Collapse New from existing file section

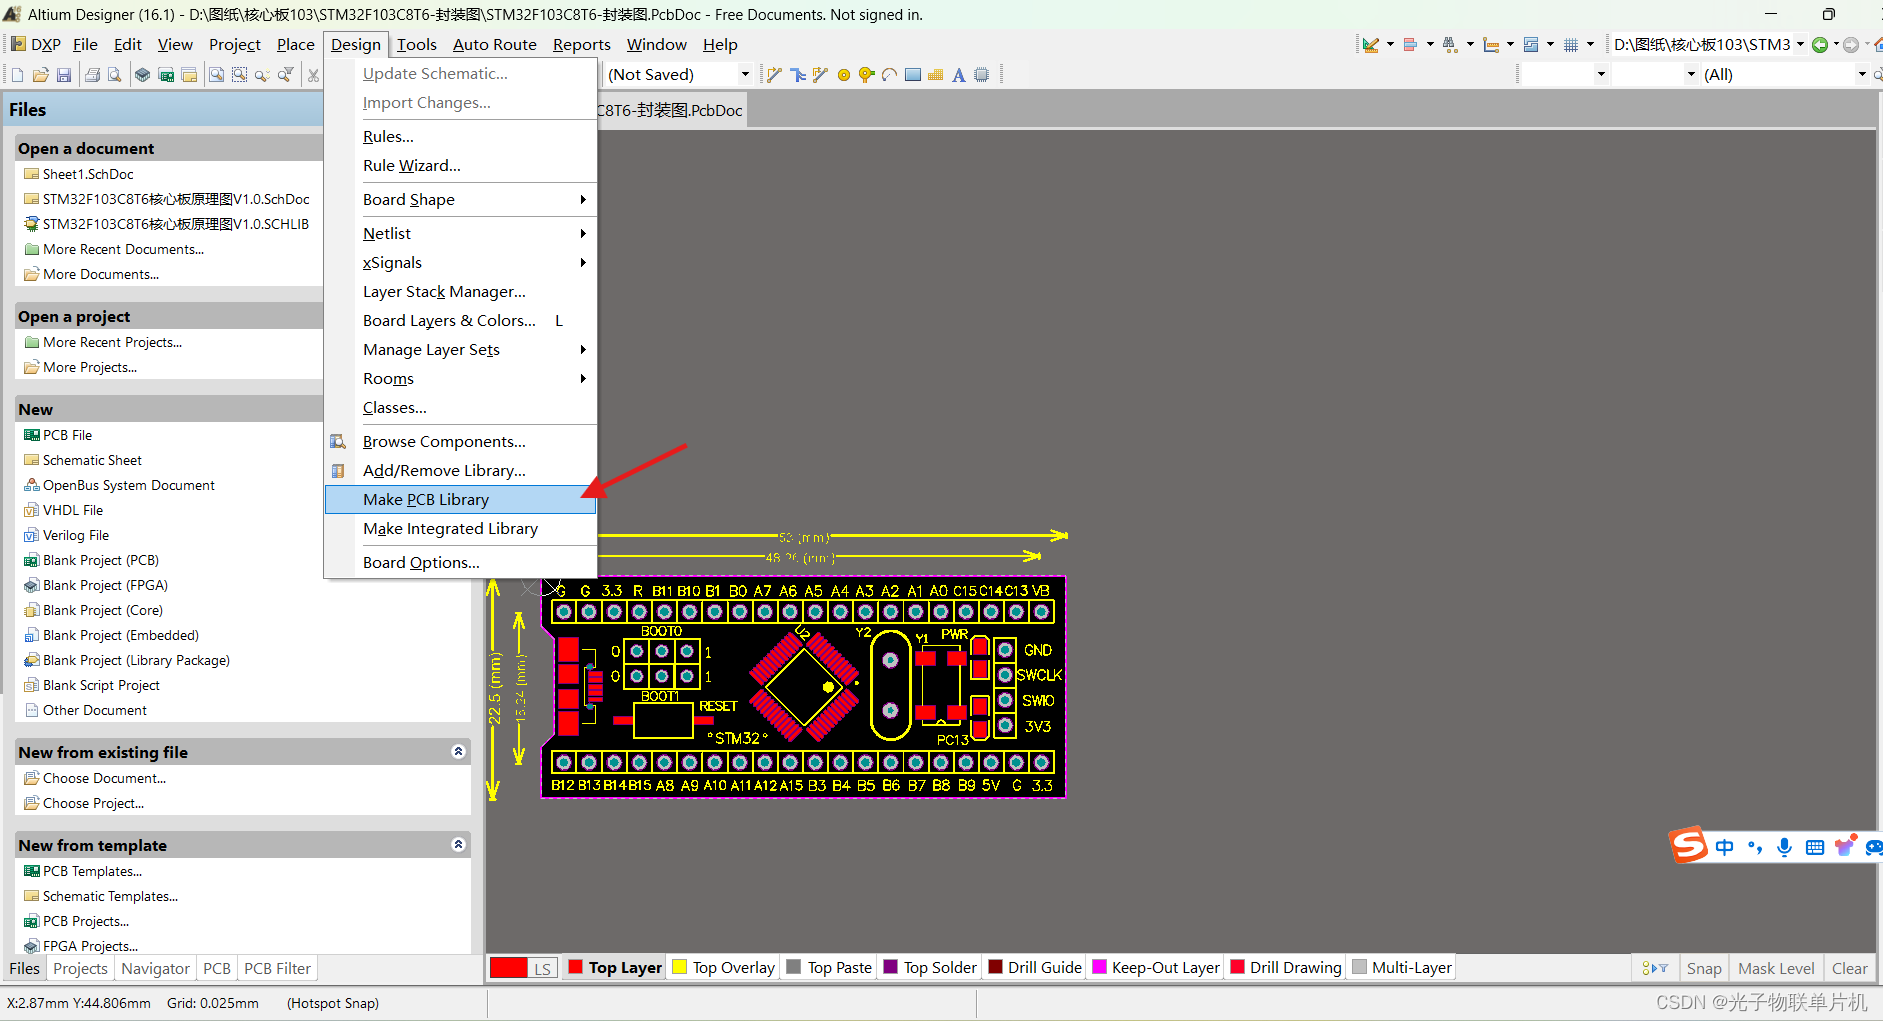(459, 752)
